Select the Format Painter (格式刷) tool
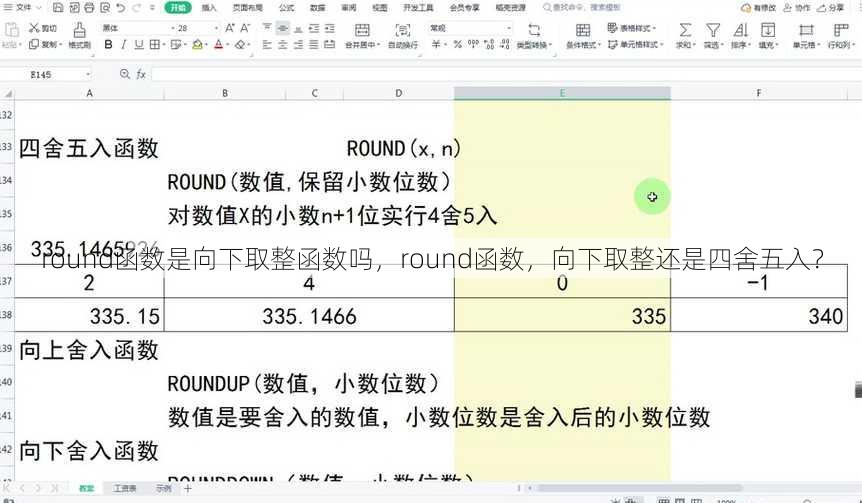This screenshot has width=862, height=503. point(80,36)
